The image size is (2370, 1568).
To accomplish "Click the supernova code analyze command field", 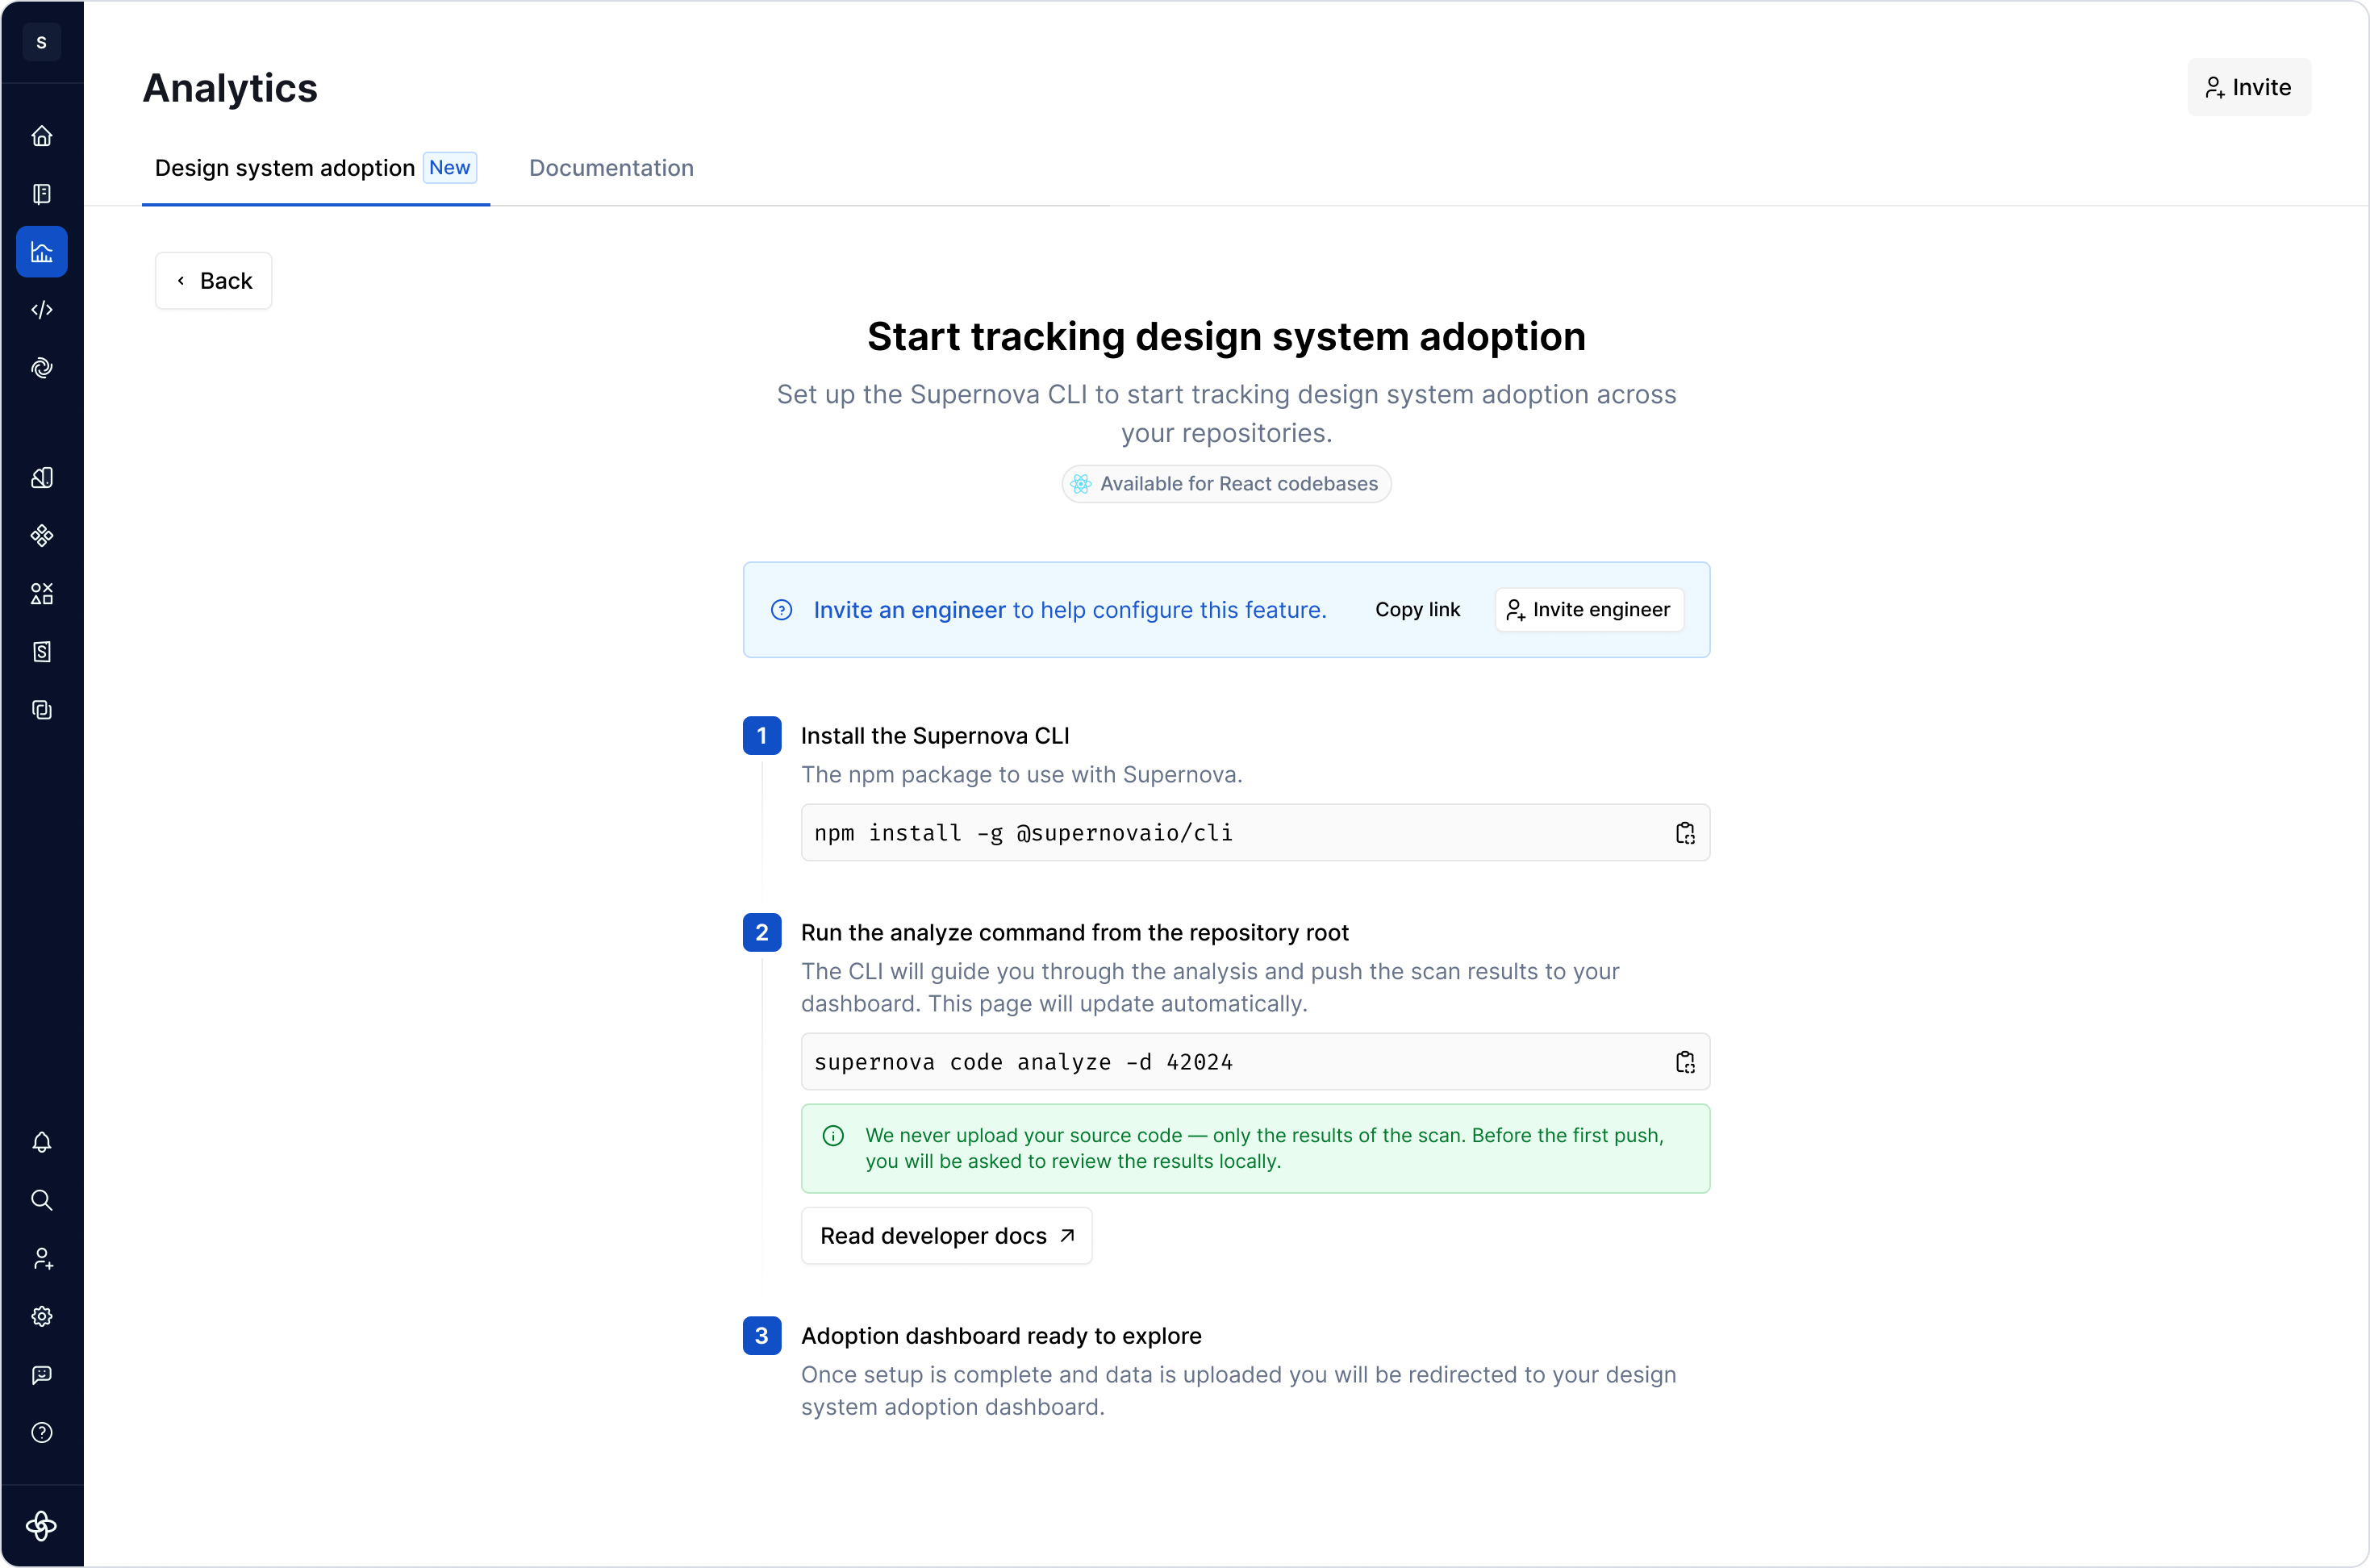I will click(x=1255, y=1062).
